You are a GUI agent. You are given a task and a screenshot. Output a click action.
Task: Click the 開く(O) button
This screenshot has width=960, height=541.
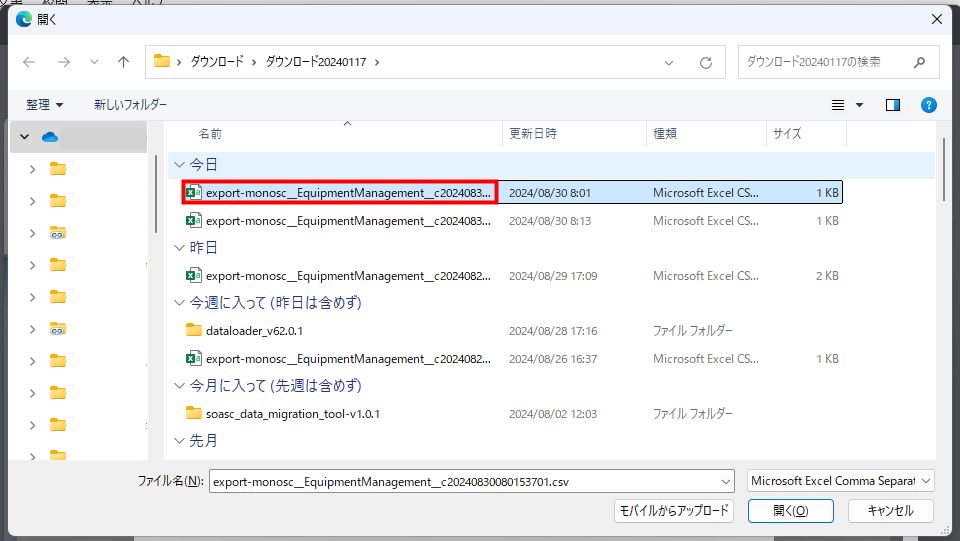coord(790,510)
